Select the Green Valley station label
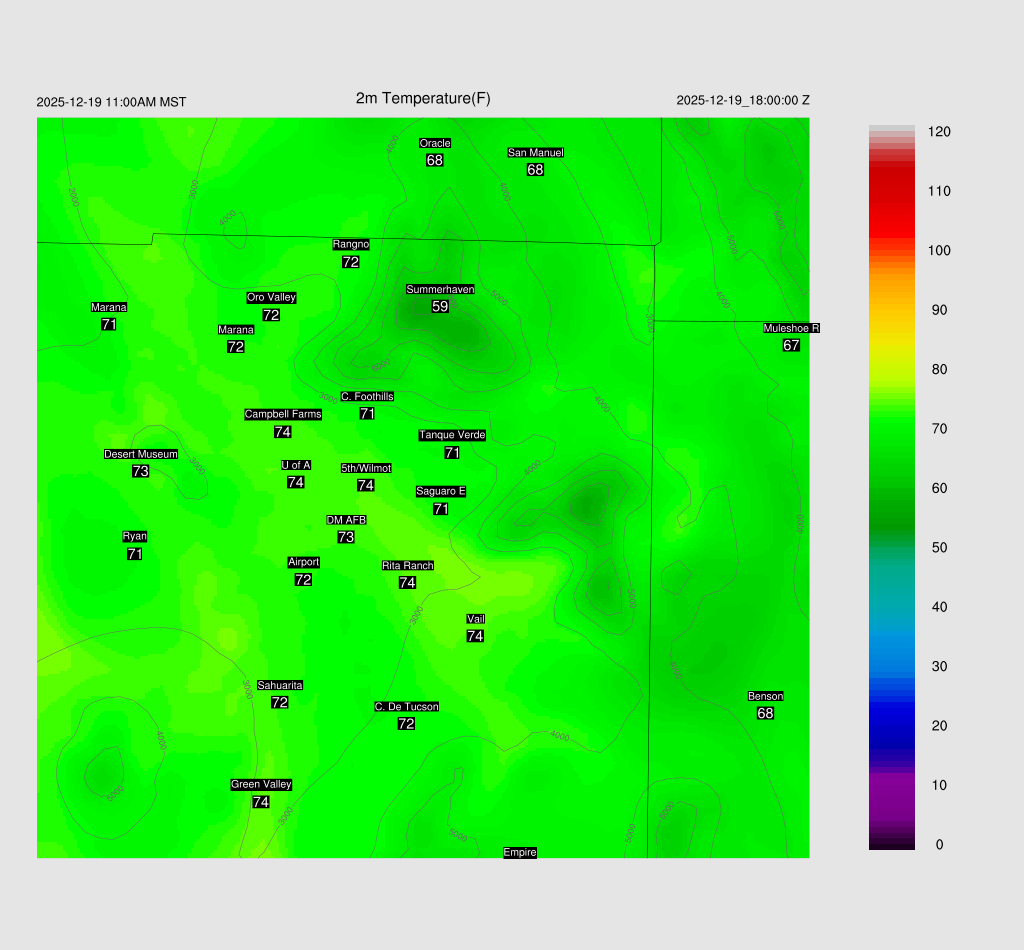 coord(261,785)
